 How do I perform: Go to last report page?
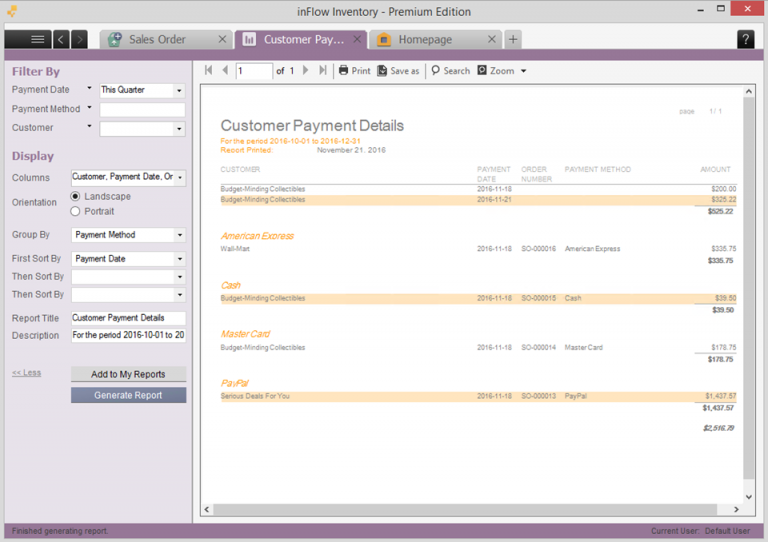click(323, 71)
